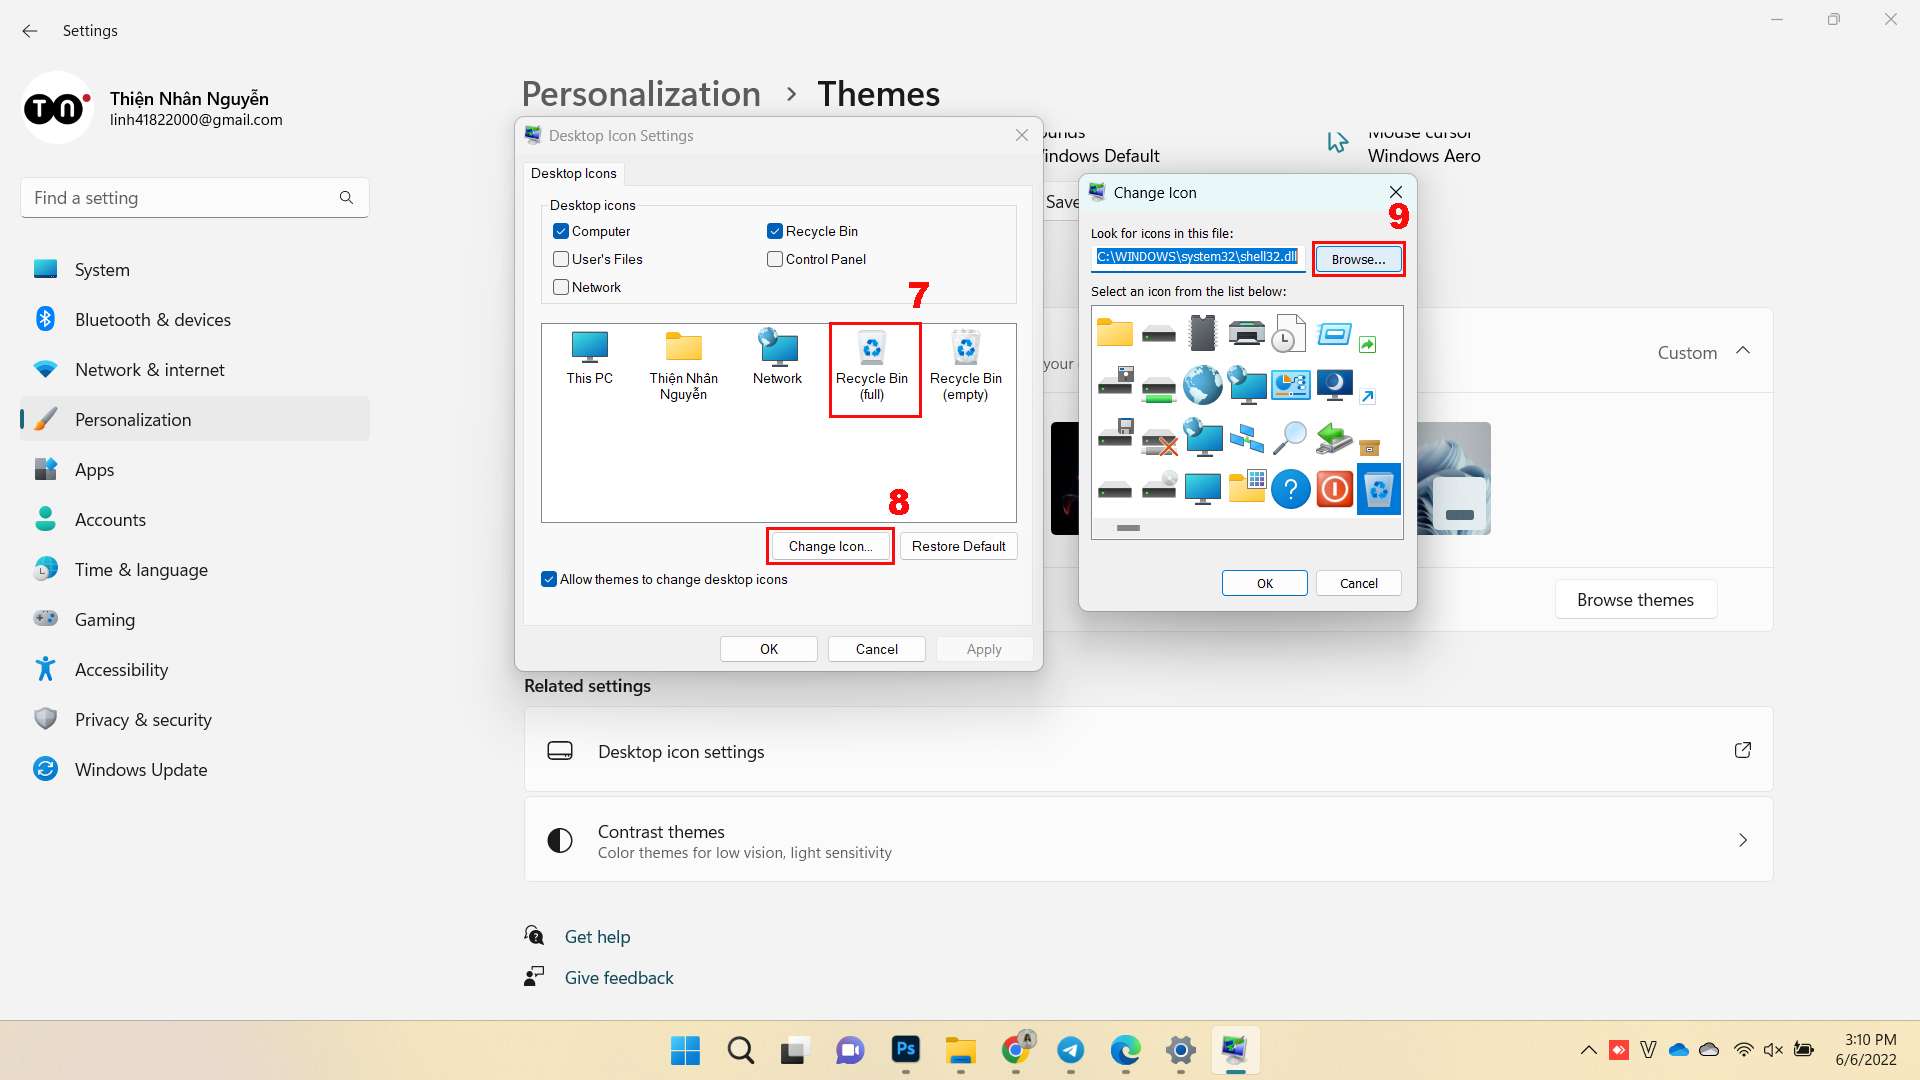Choose the folder with grid overlay icon
This screenshot has width=1920, height=1080.
pos(1246,488)
